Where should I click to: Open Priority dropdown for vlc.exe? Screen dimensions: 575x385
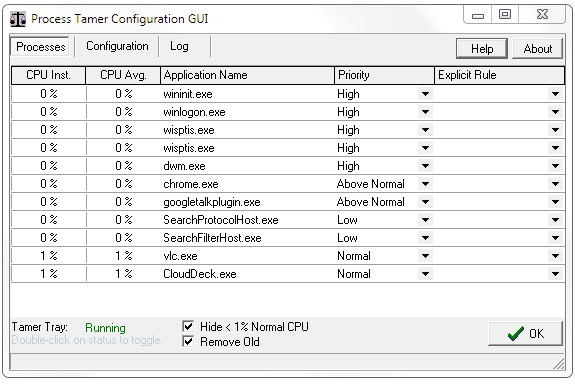tap(425, 256)
